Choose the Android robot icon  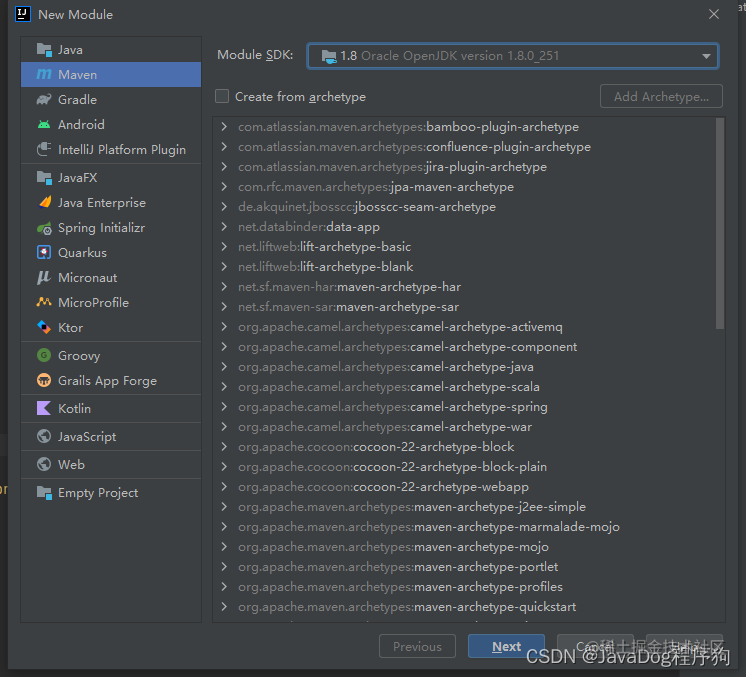[x=44, y=125]
